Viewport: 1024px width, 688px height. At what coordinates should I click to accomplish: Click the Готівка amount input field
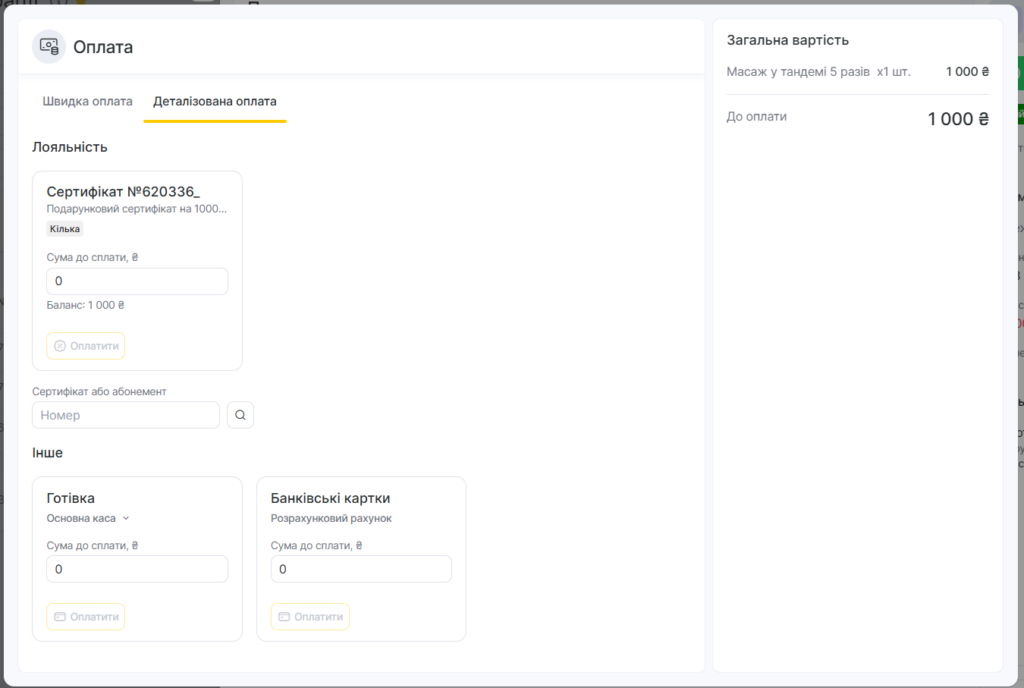pos(137,569)
